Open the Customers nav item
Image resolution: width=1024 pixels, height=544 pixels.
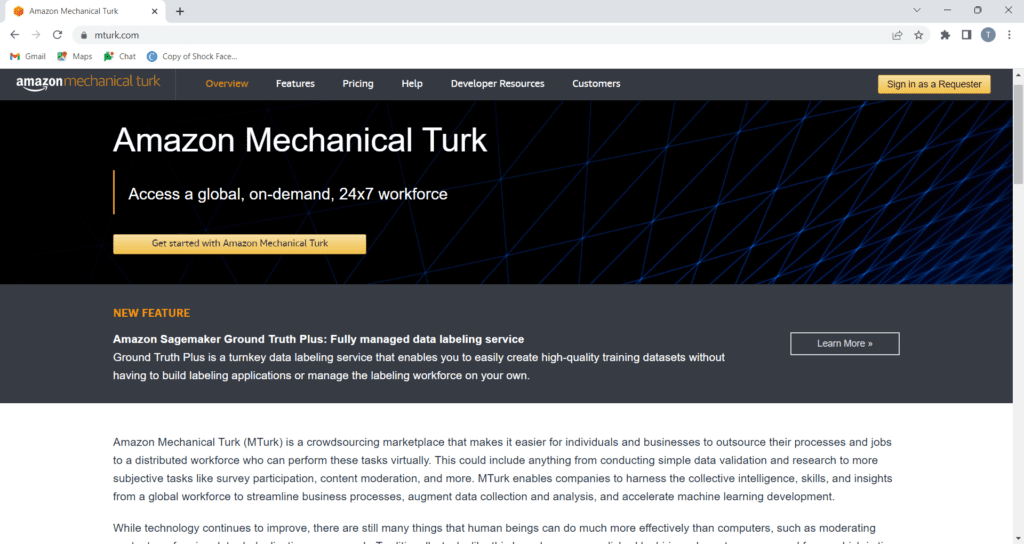(x=596, y=84)
